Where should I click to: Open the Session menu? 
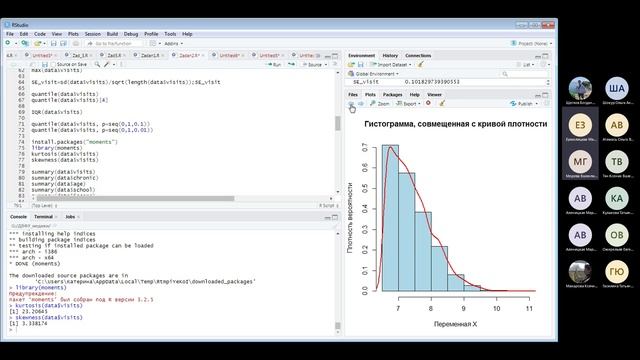pyautogui.click(x=93, y=34)
